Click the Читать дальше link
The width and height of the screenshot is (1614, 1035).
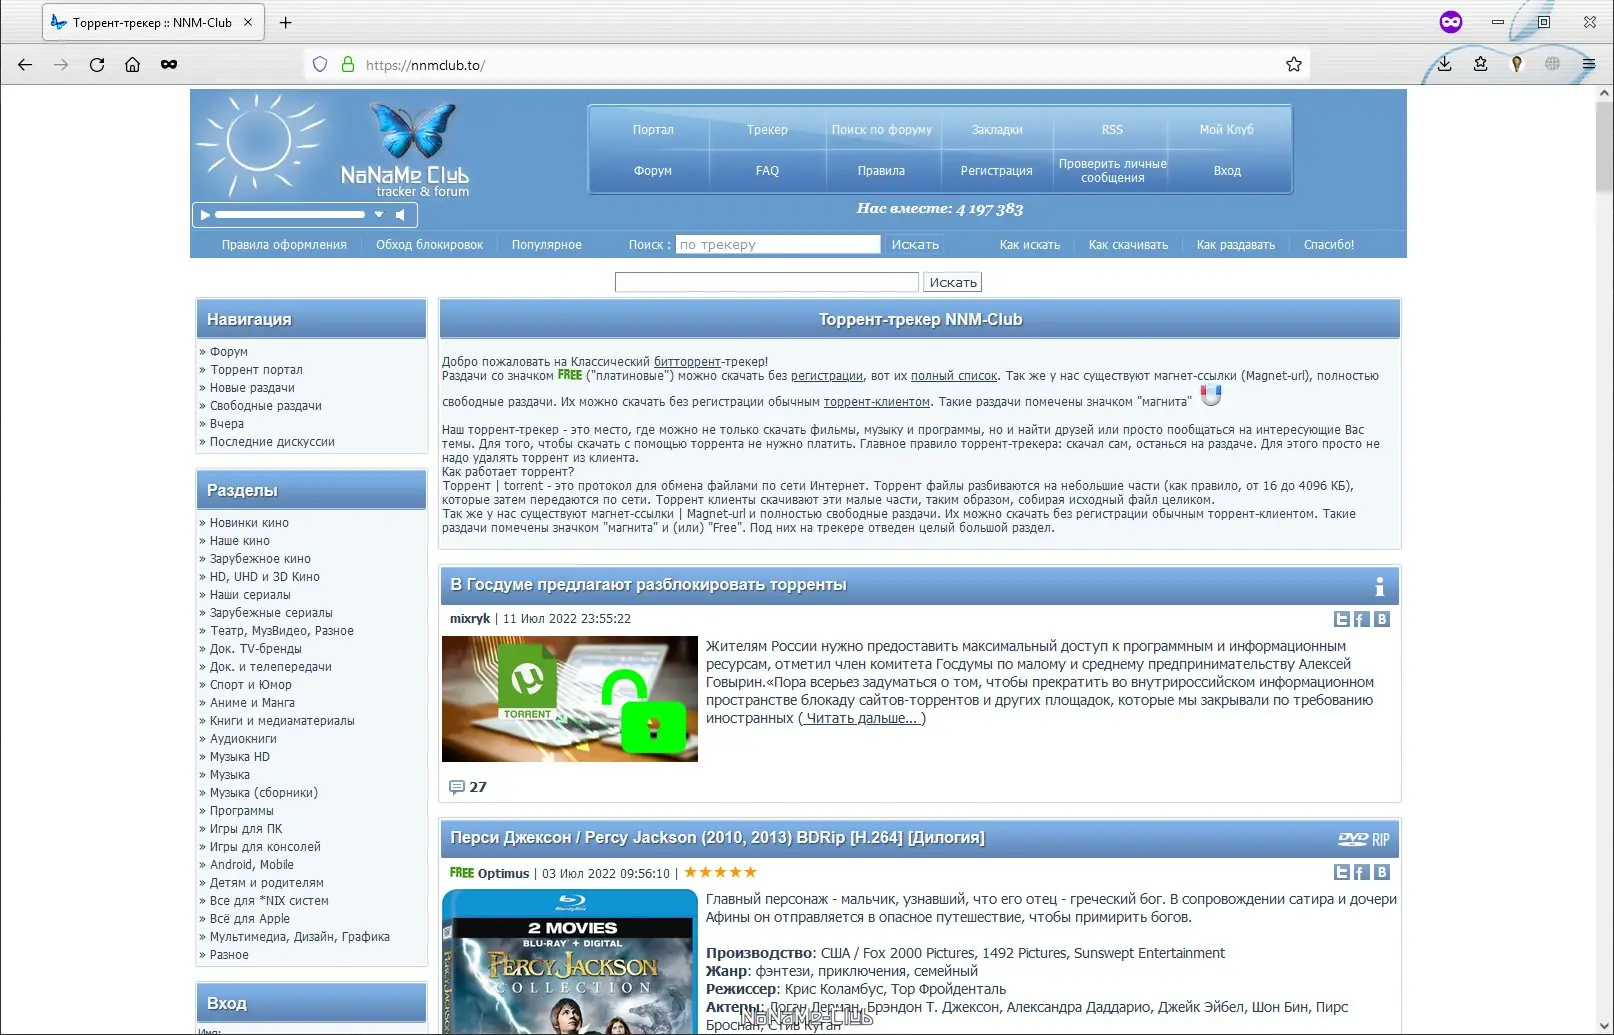pyautogui.click(x=861, y=718)
